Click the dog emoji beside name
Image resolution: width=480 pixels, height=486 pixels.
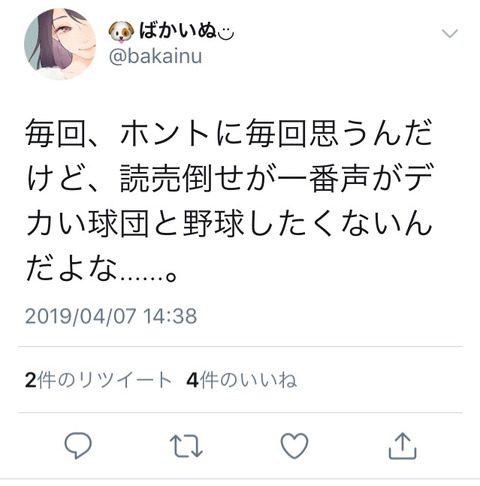click(121, 32)
